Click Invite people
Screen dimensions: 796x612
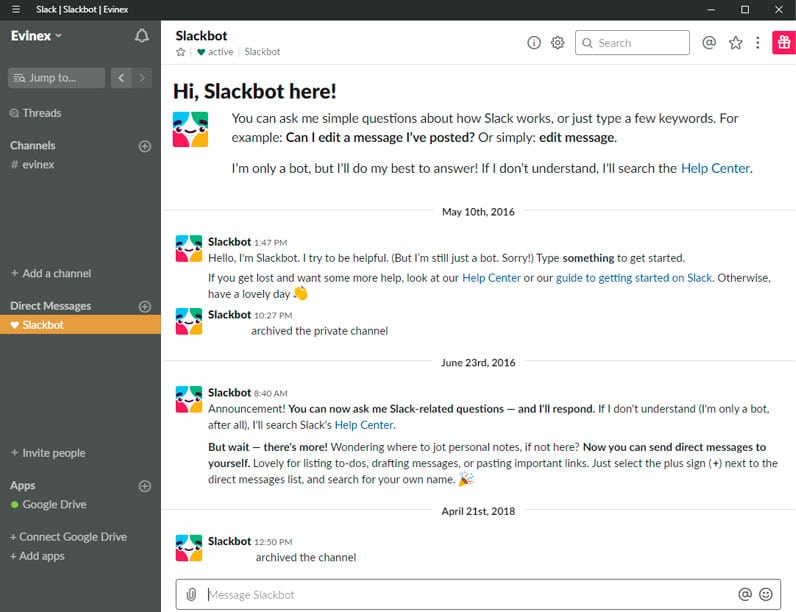point(48,453)
